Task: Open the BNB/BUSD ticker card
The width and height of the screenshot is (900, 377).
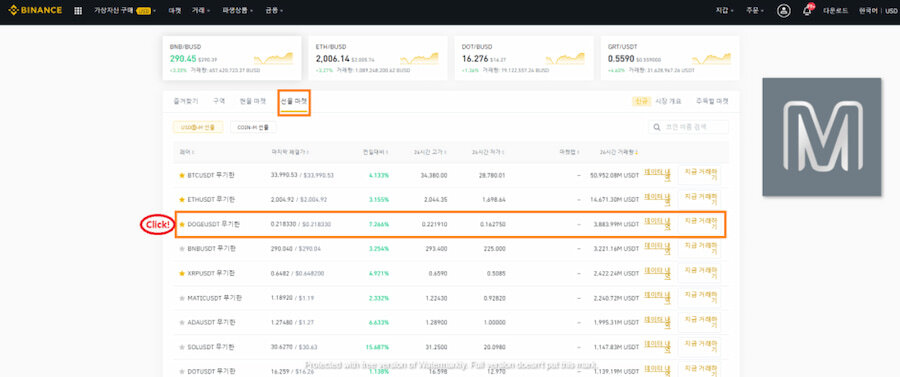Action: point(232,58)
